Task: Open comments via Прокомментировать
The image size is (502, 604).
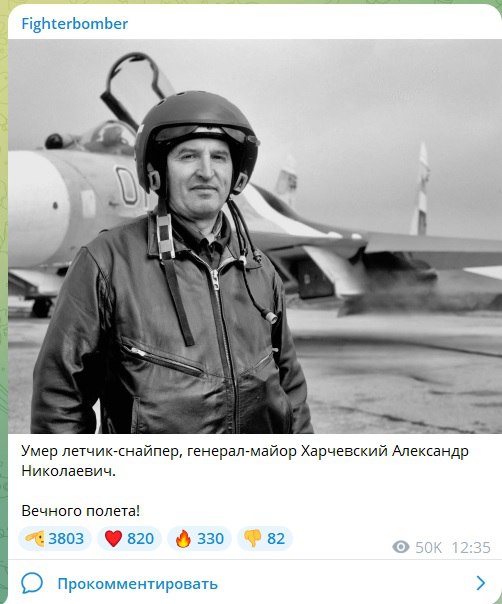Action: click(138, 584)
